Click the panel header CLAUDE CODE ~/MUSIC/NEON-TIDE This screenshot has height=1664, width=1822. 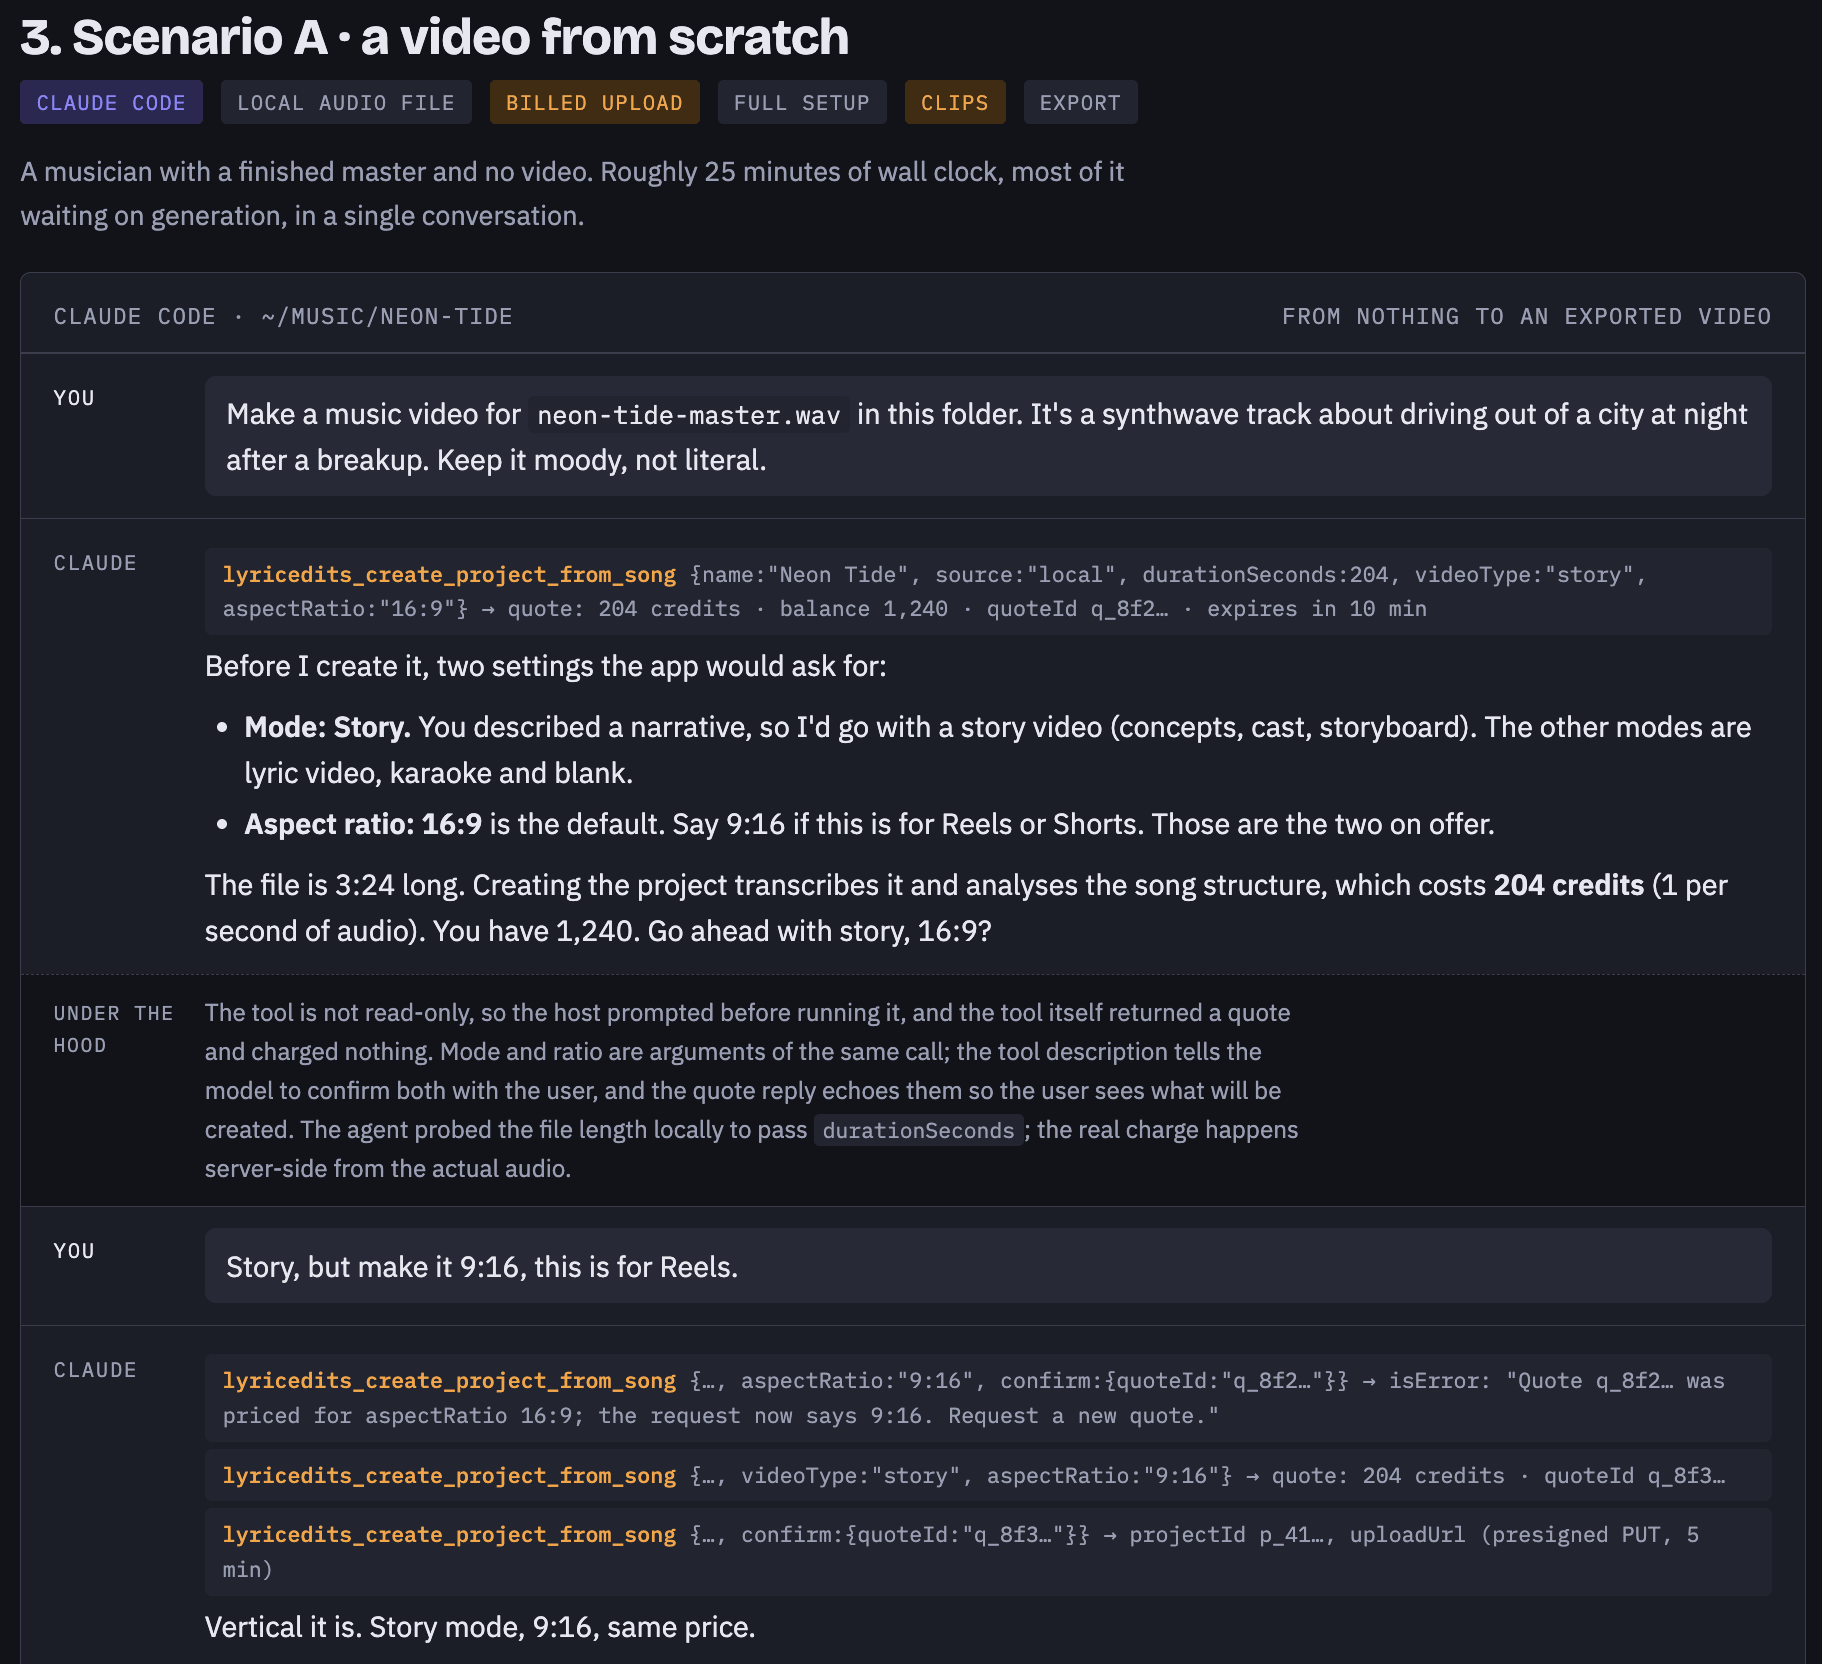pos(283,316)
